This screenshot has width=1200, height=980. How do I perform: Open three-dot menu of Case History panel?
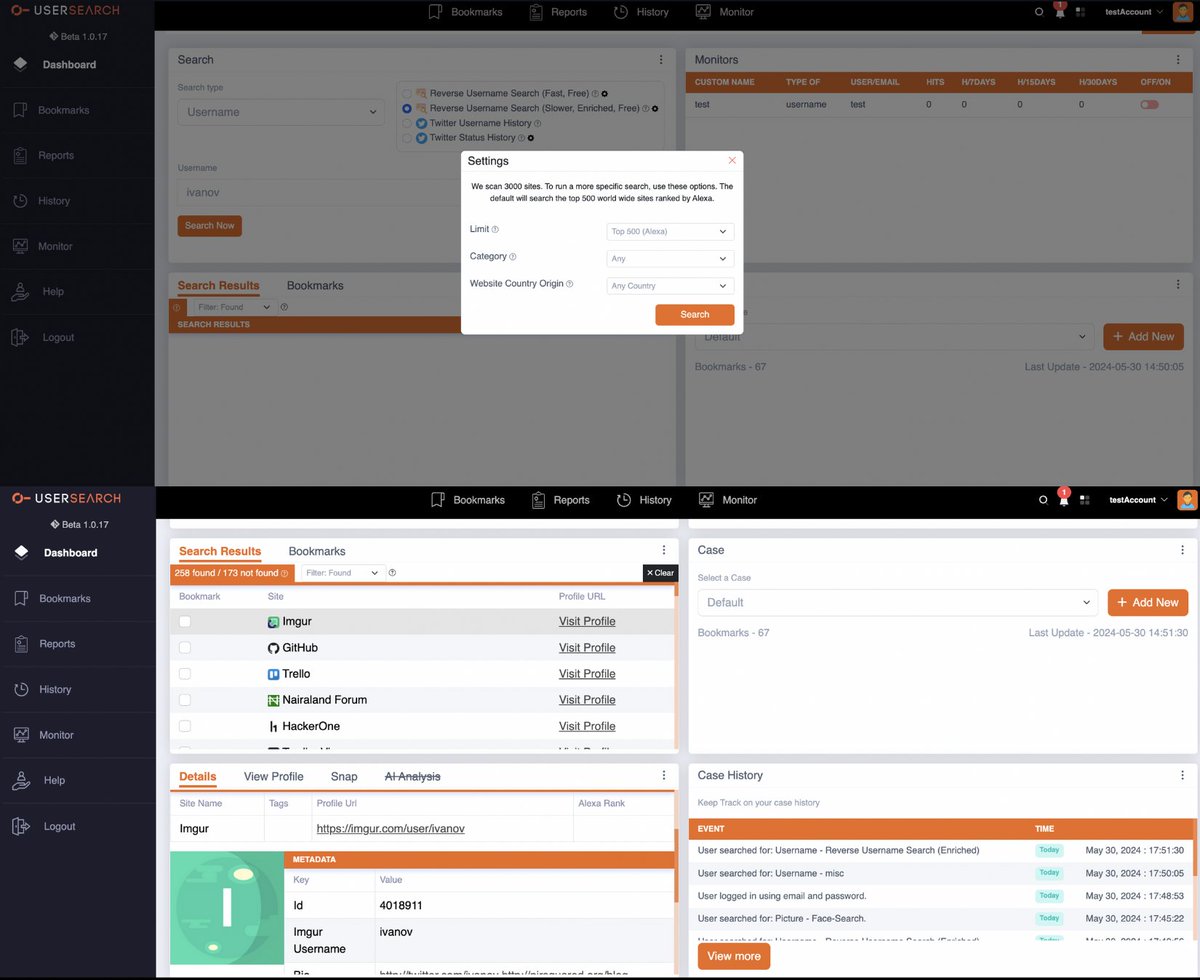point(1182,775)
